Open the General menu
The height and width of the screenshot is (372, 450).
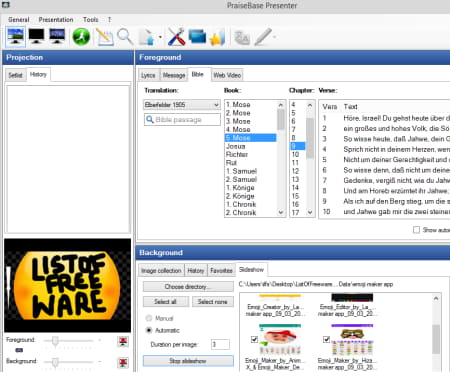point(19,20)
